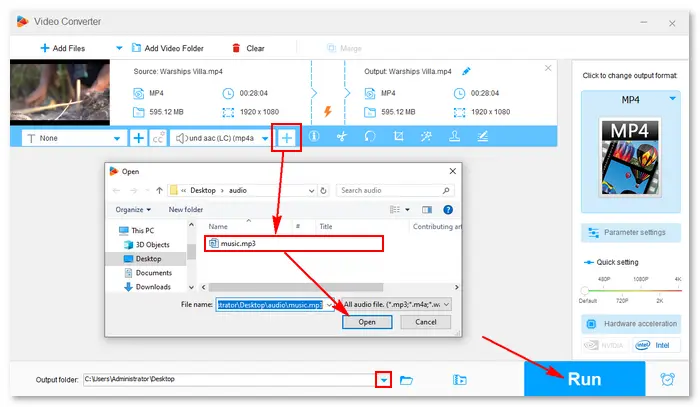Go forward in Open dialog
This screenshot has height=407, width=700.
point(133,191)
